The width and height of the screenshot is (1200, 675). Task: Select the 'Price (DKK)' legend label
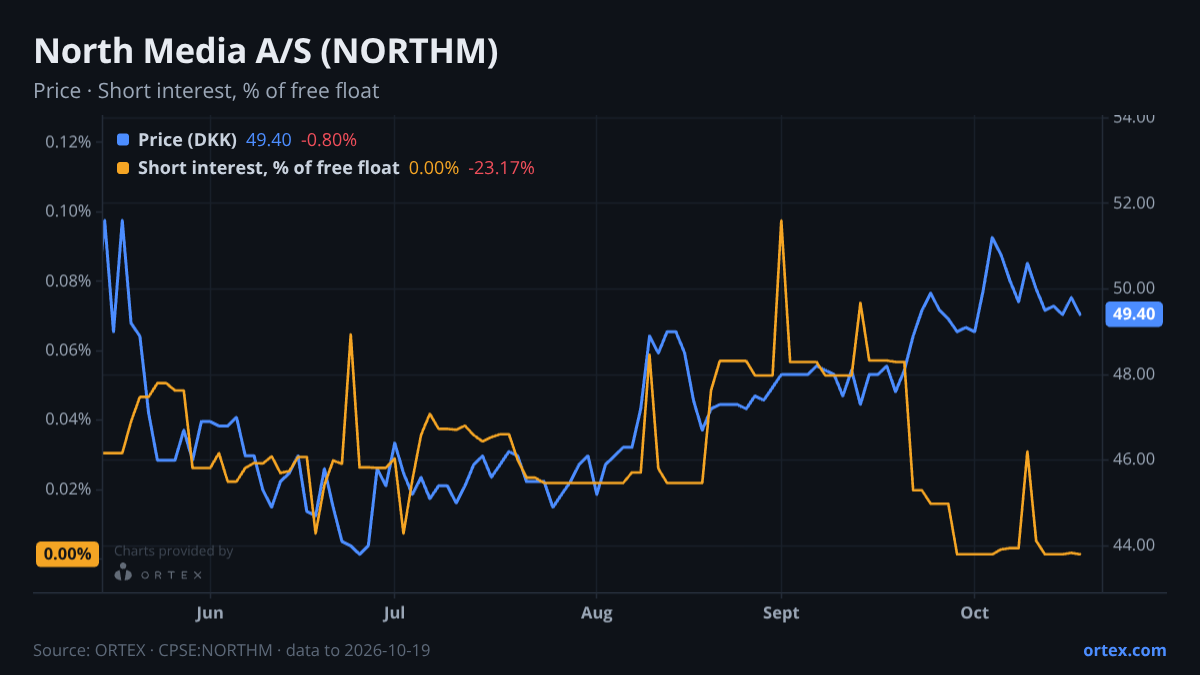point(188,140)
